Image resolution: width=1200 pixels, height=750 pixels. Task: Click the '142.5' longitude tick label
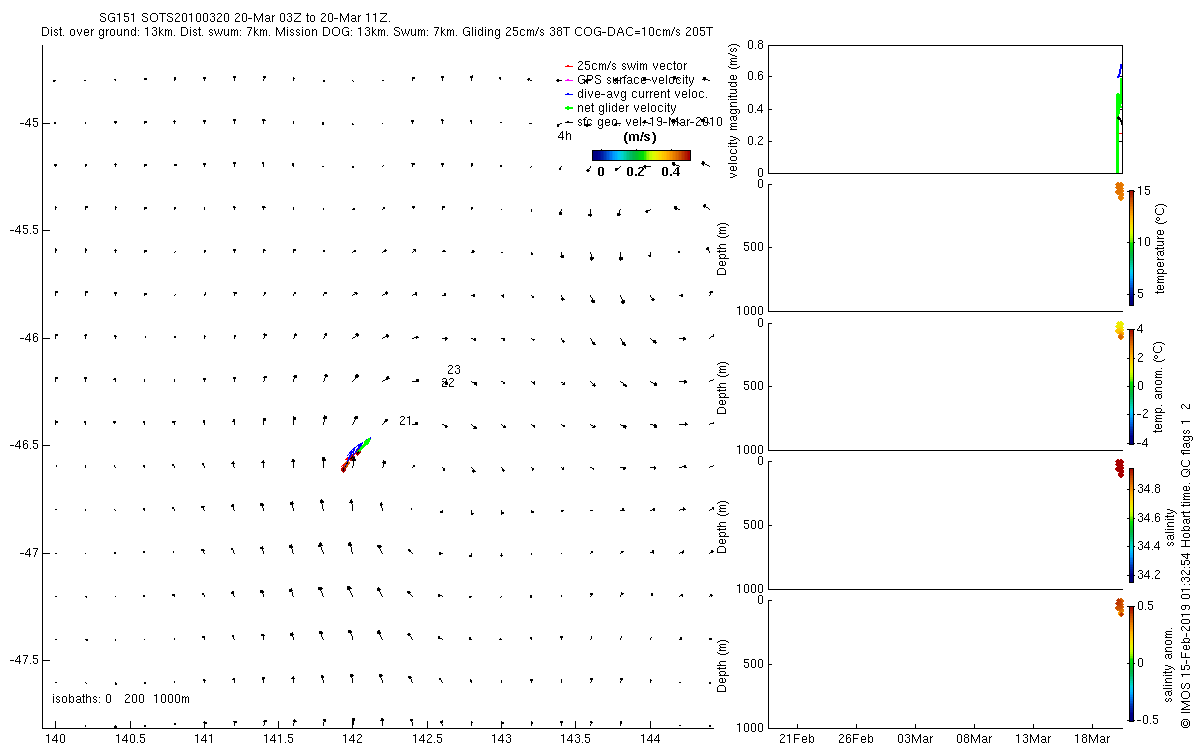[x=427, y=738]
